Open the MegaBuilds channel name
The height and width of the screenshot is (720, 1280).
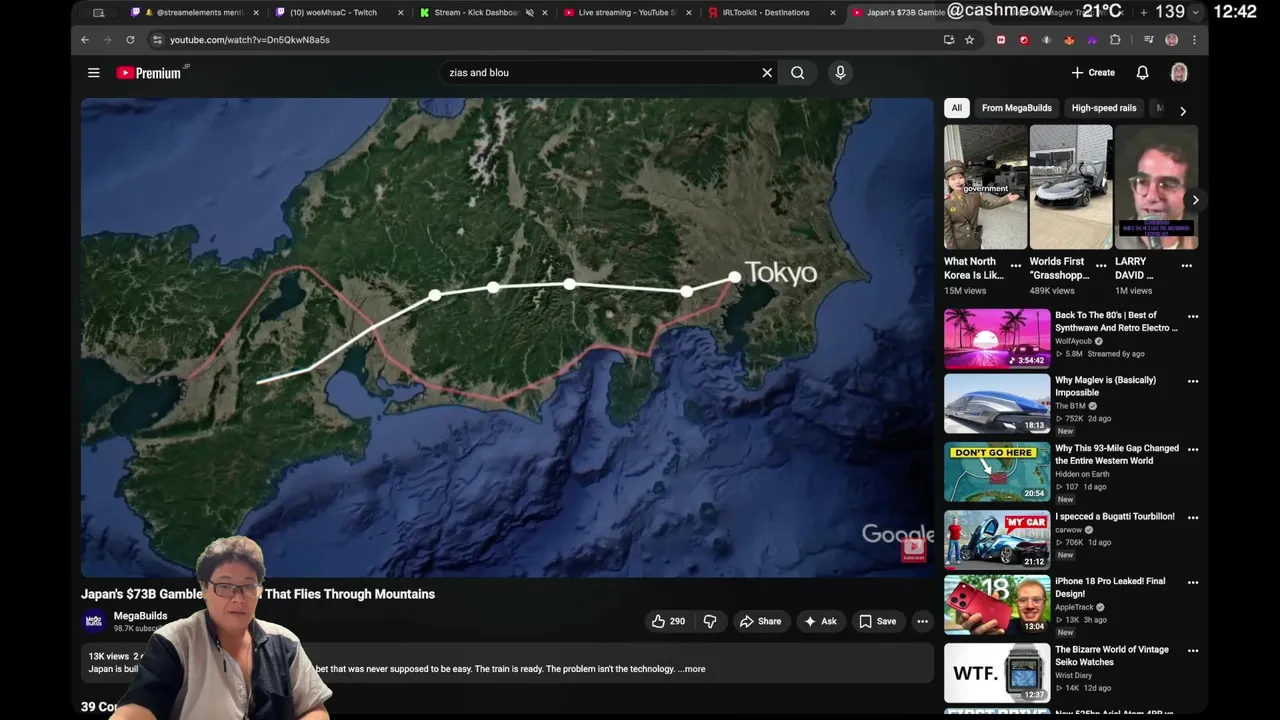140,616
